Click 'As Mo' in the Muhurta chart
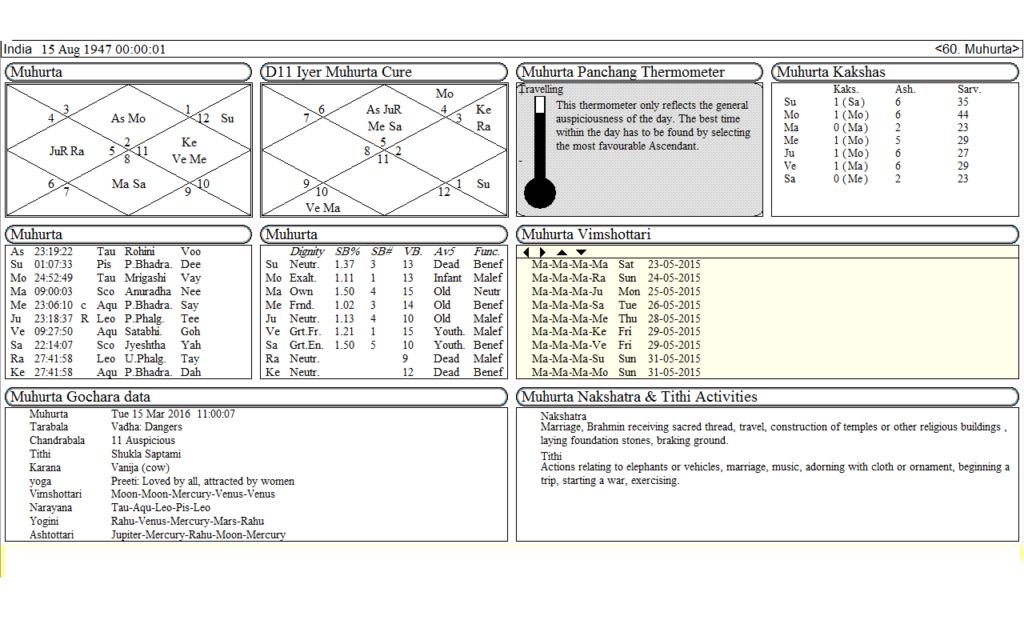Screen dimensions: 1024x640 coord(128,119)
